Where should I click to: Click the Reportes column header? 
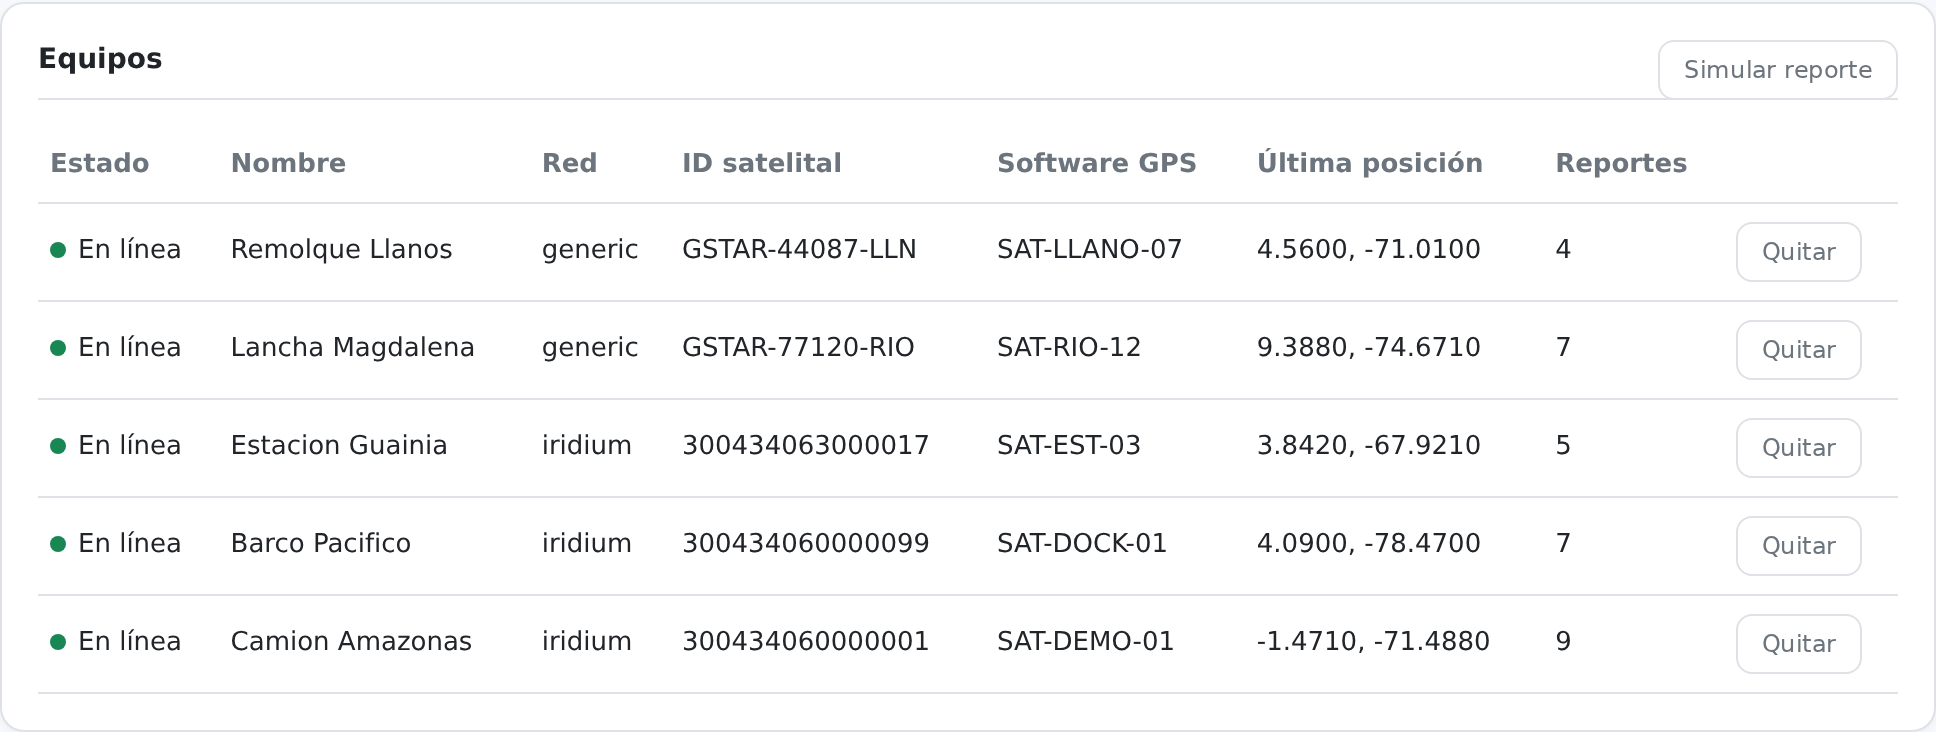point(1621,163)
